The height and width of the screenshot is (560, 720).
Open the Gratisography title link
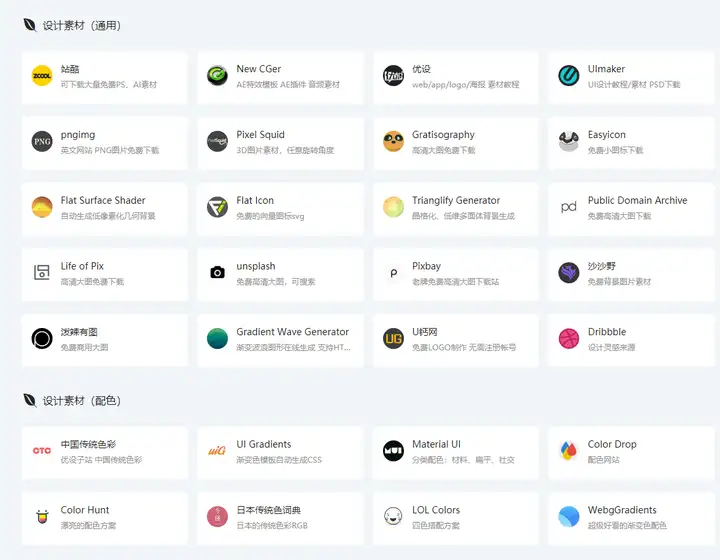(x=443, y=135)
